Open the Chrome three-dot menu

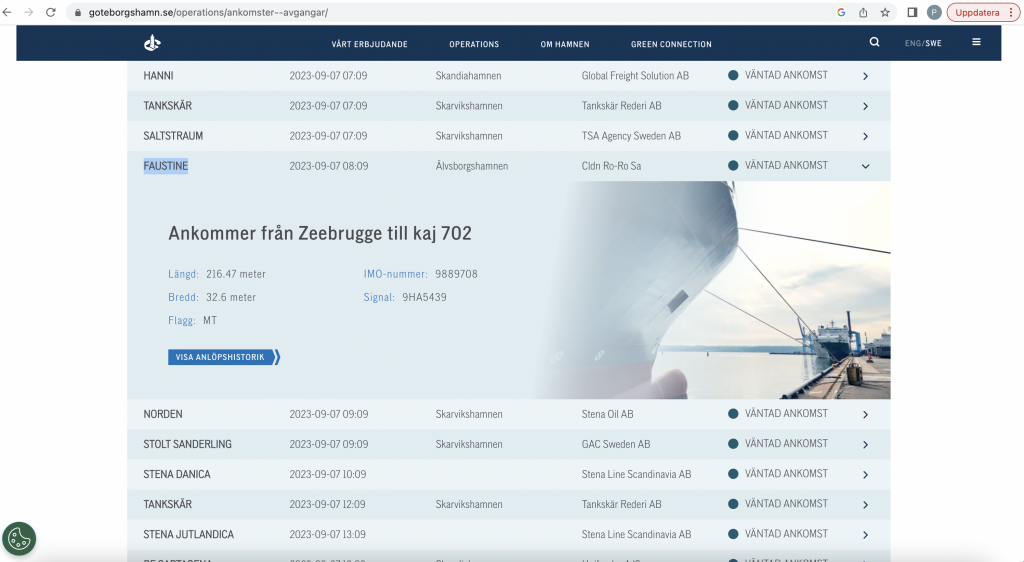[x=1012, y=12]
